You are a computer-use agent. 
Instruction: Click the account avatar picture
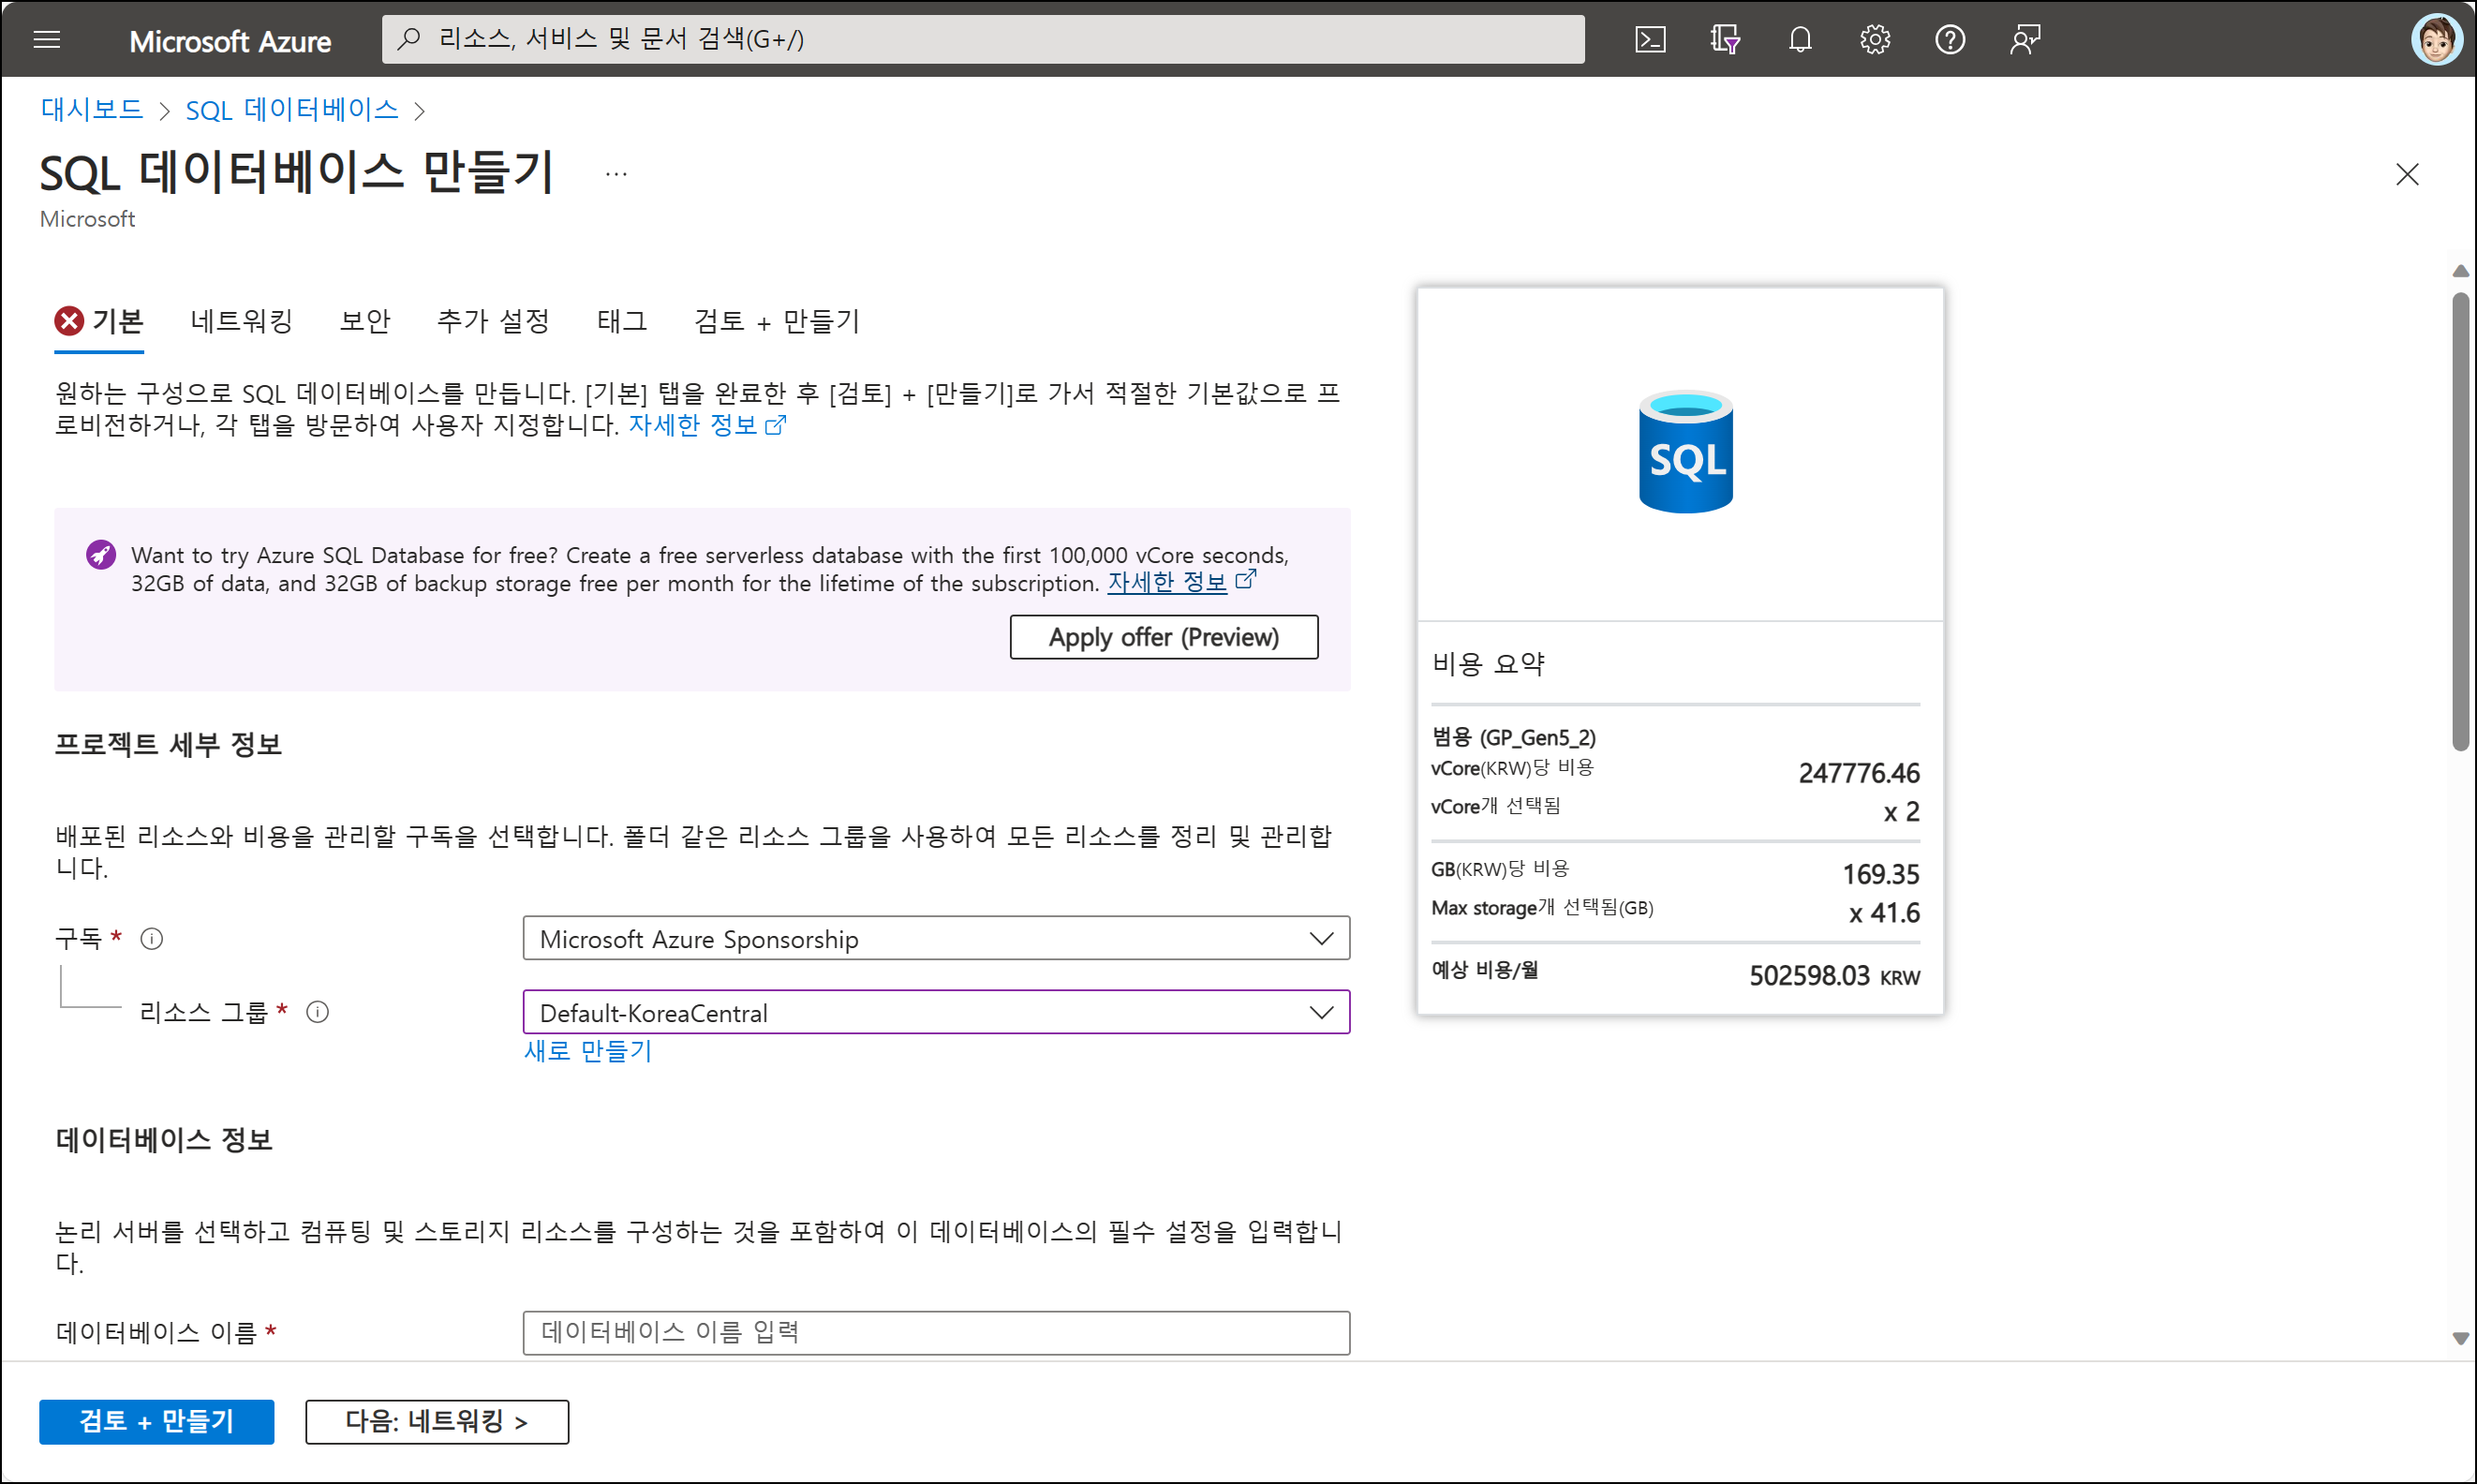point(2436,40)
